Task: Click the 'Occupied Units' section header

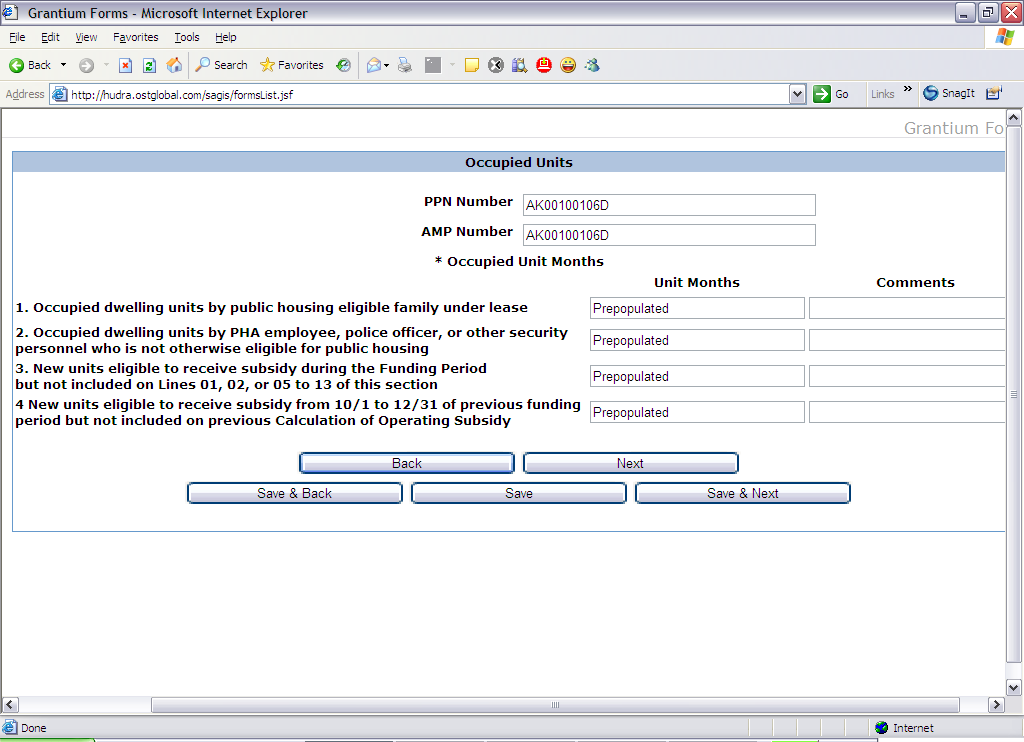Action: point(519,162)
